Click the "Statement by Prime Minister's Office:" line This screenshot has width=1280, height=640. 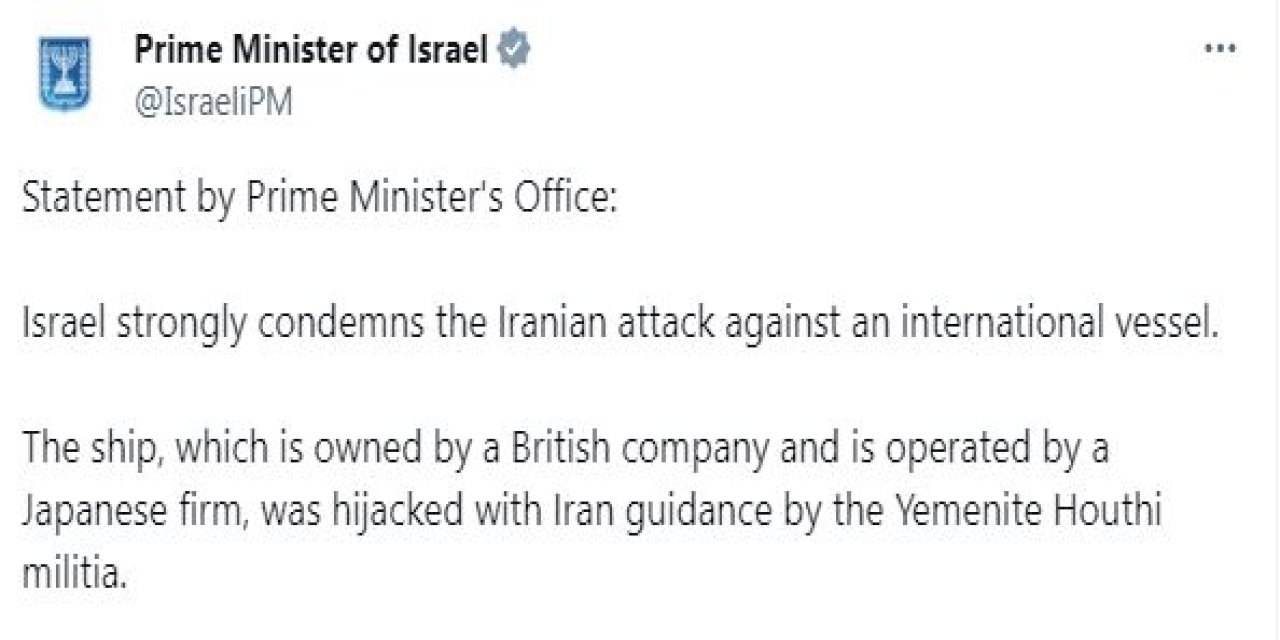pos(320,199)
